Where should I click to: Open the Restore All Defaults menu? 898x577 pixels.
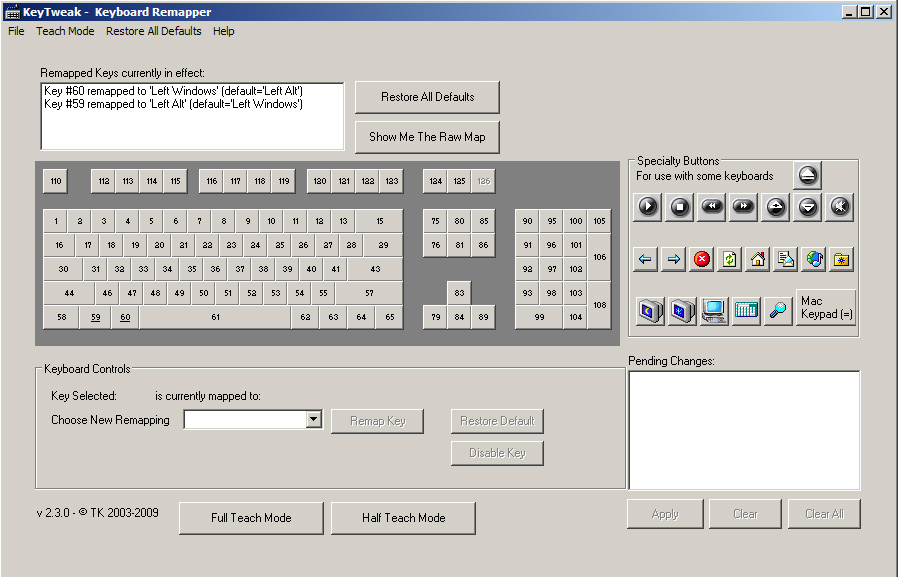pyautogui.click(x=153, y=31)
